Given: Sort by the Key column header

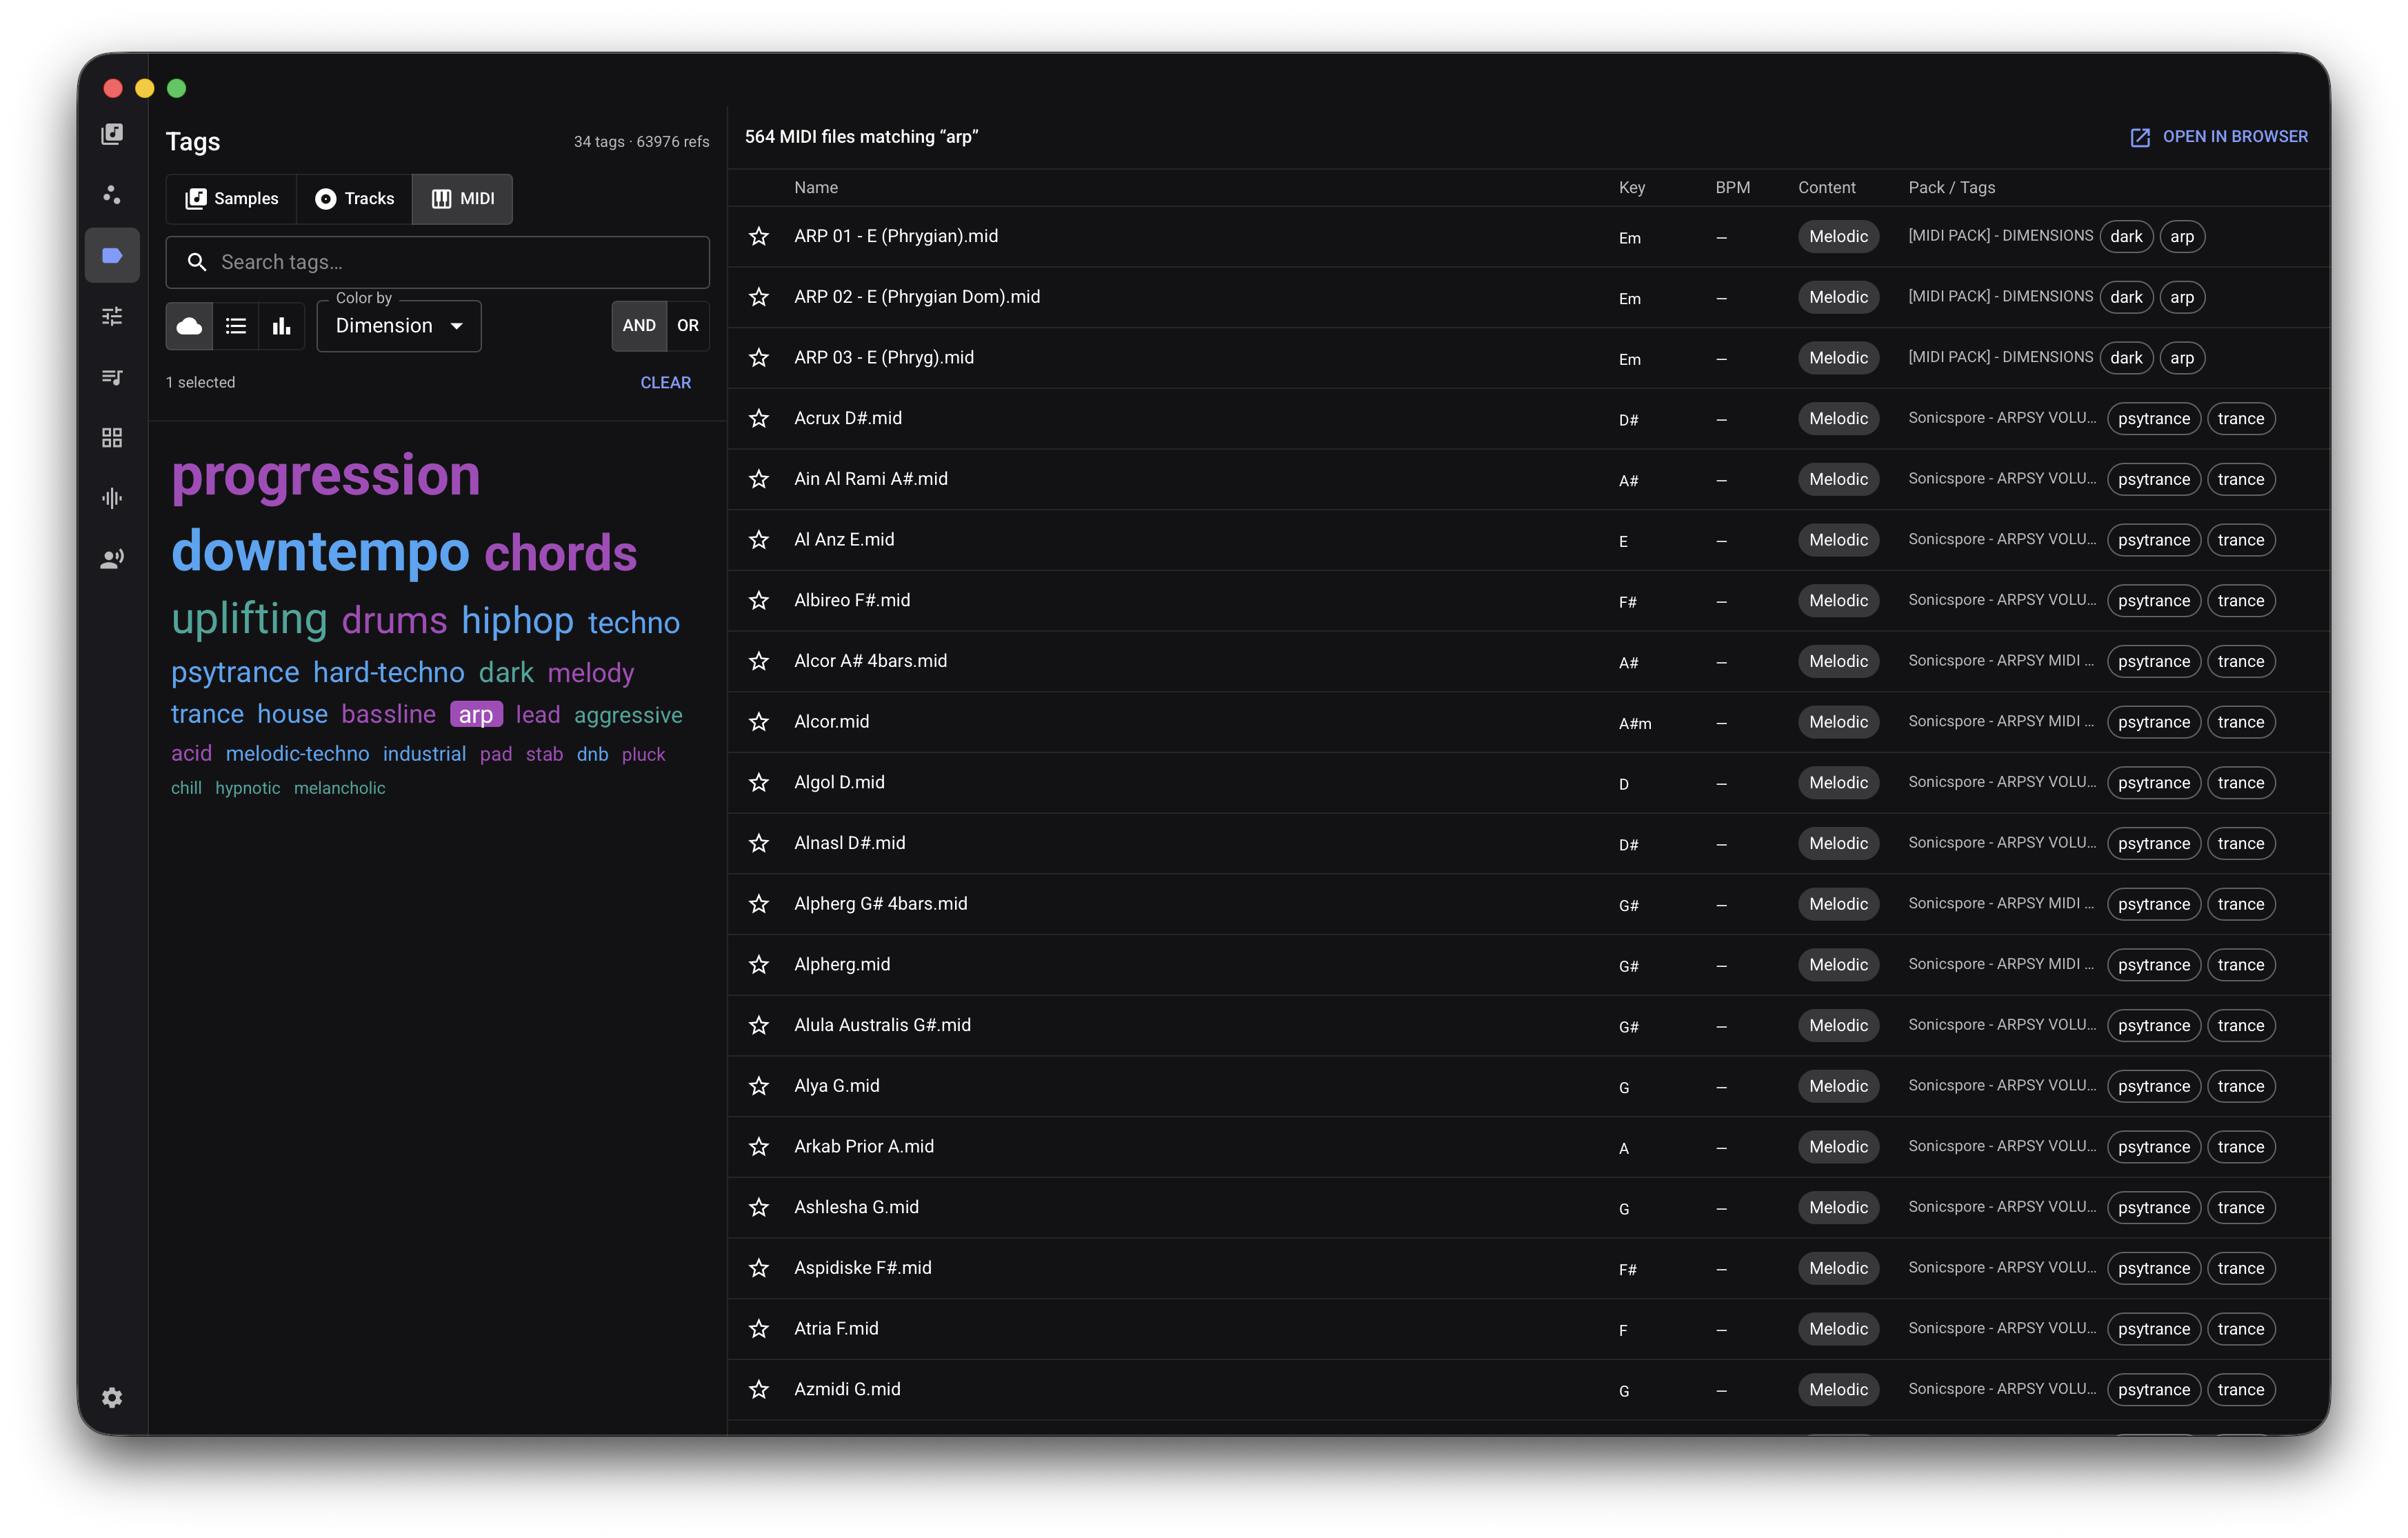Looking at the screenshot, I should [1632, 187].
